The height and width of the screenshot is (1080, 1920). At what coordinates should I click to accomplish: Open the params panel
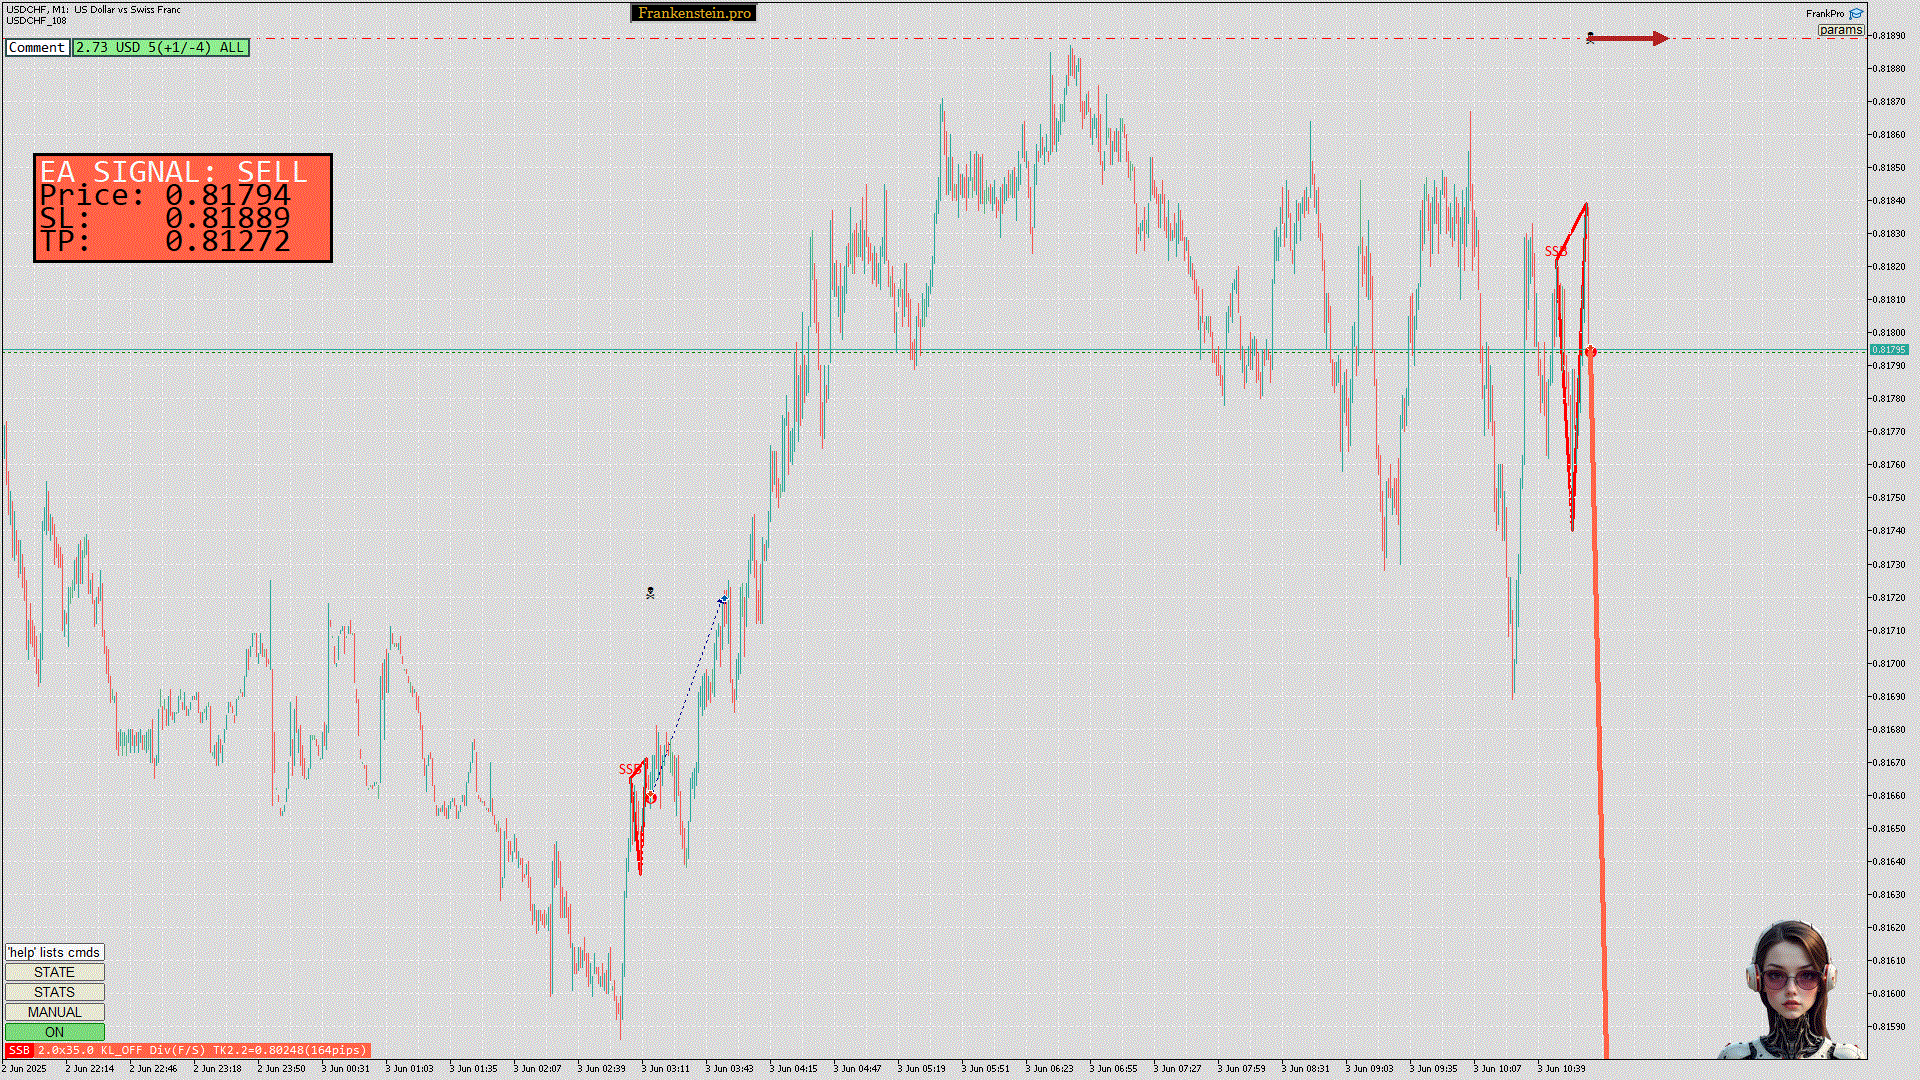[x=1840, y=30]
